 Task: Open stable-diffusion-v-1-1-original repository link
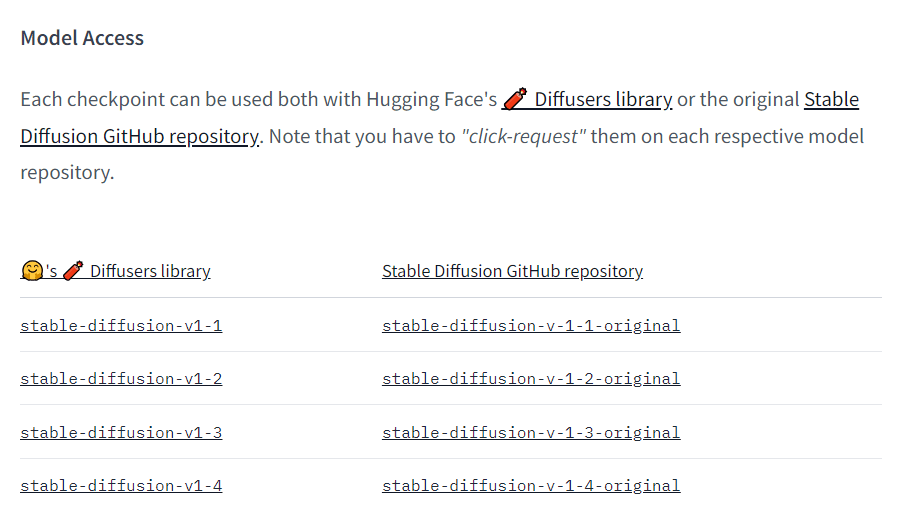click(531, 325)
